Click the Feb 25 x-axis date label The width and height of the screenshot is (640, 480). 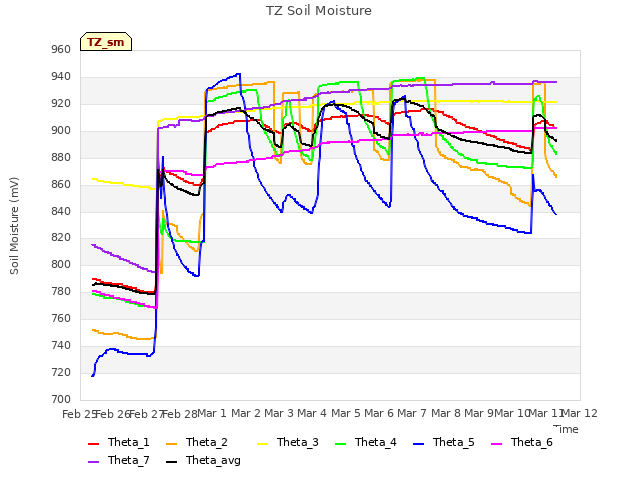point(79,414)
